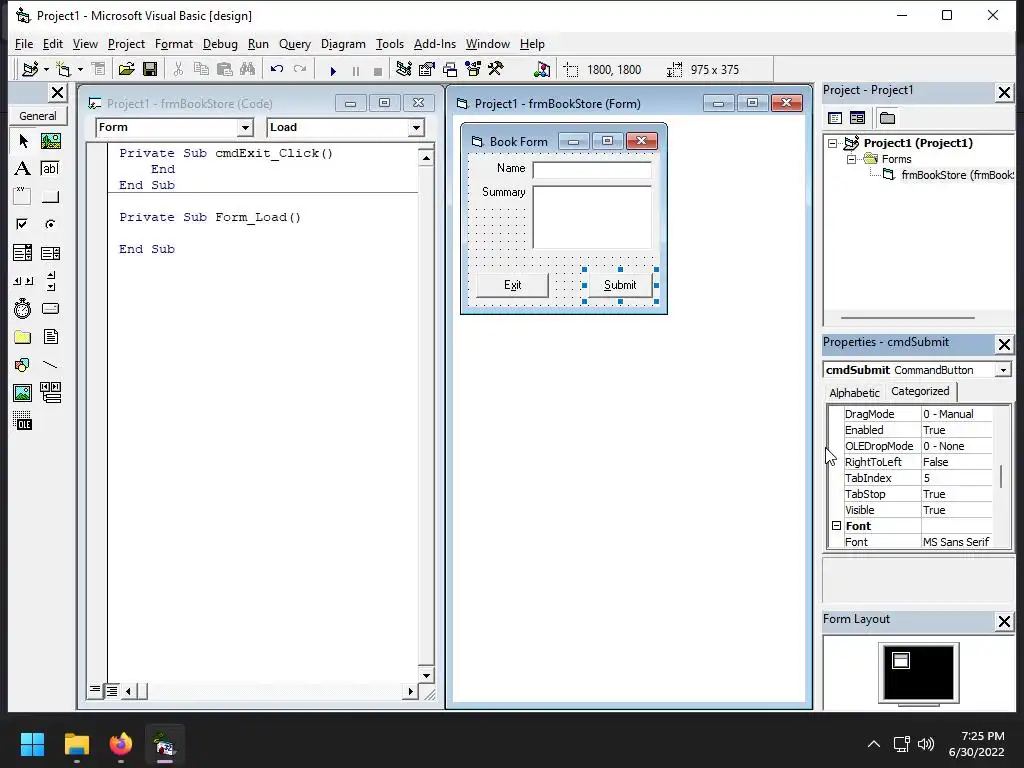Viewport: 1024px width, 768px height.
Task: Switch to the Alphabetic properties tab
Action: point(854,392)
